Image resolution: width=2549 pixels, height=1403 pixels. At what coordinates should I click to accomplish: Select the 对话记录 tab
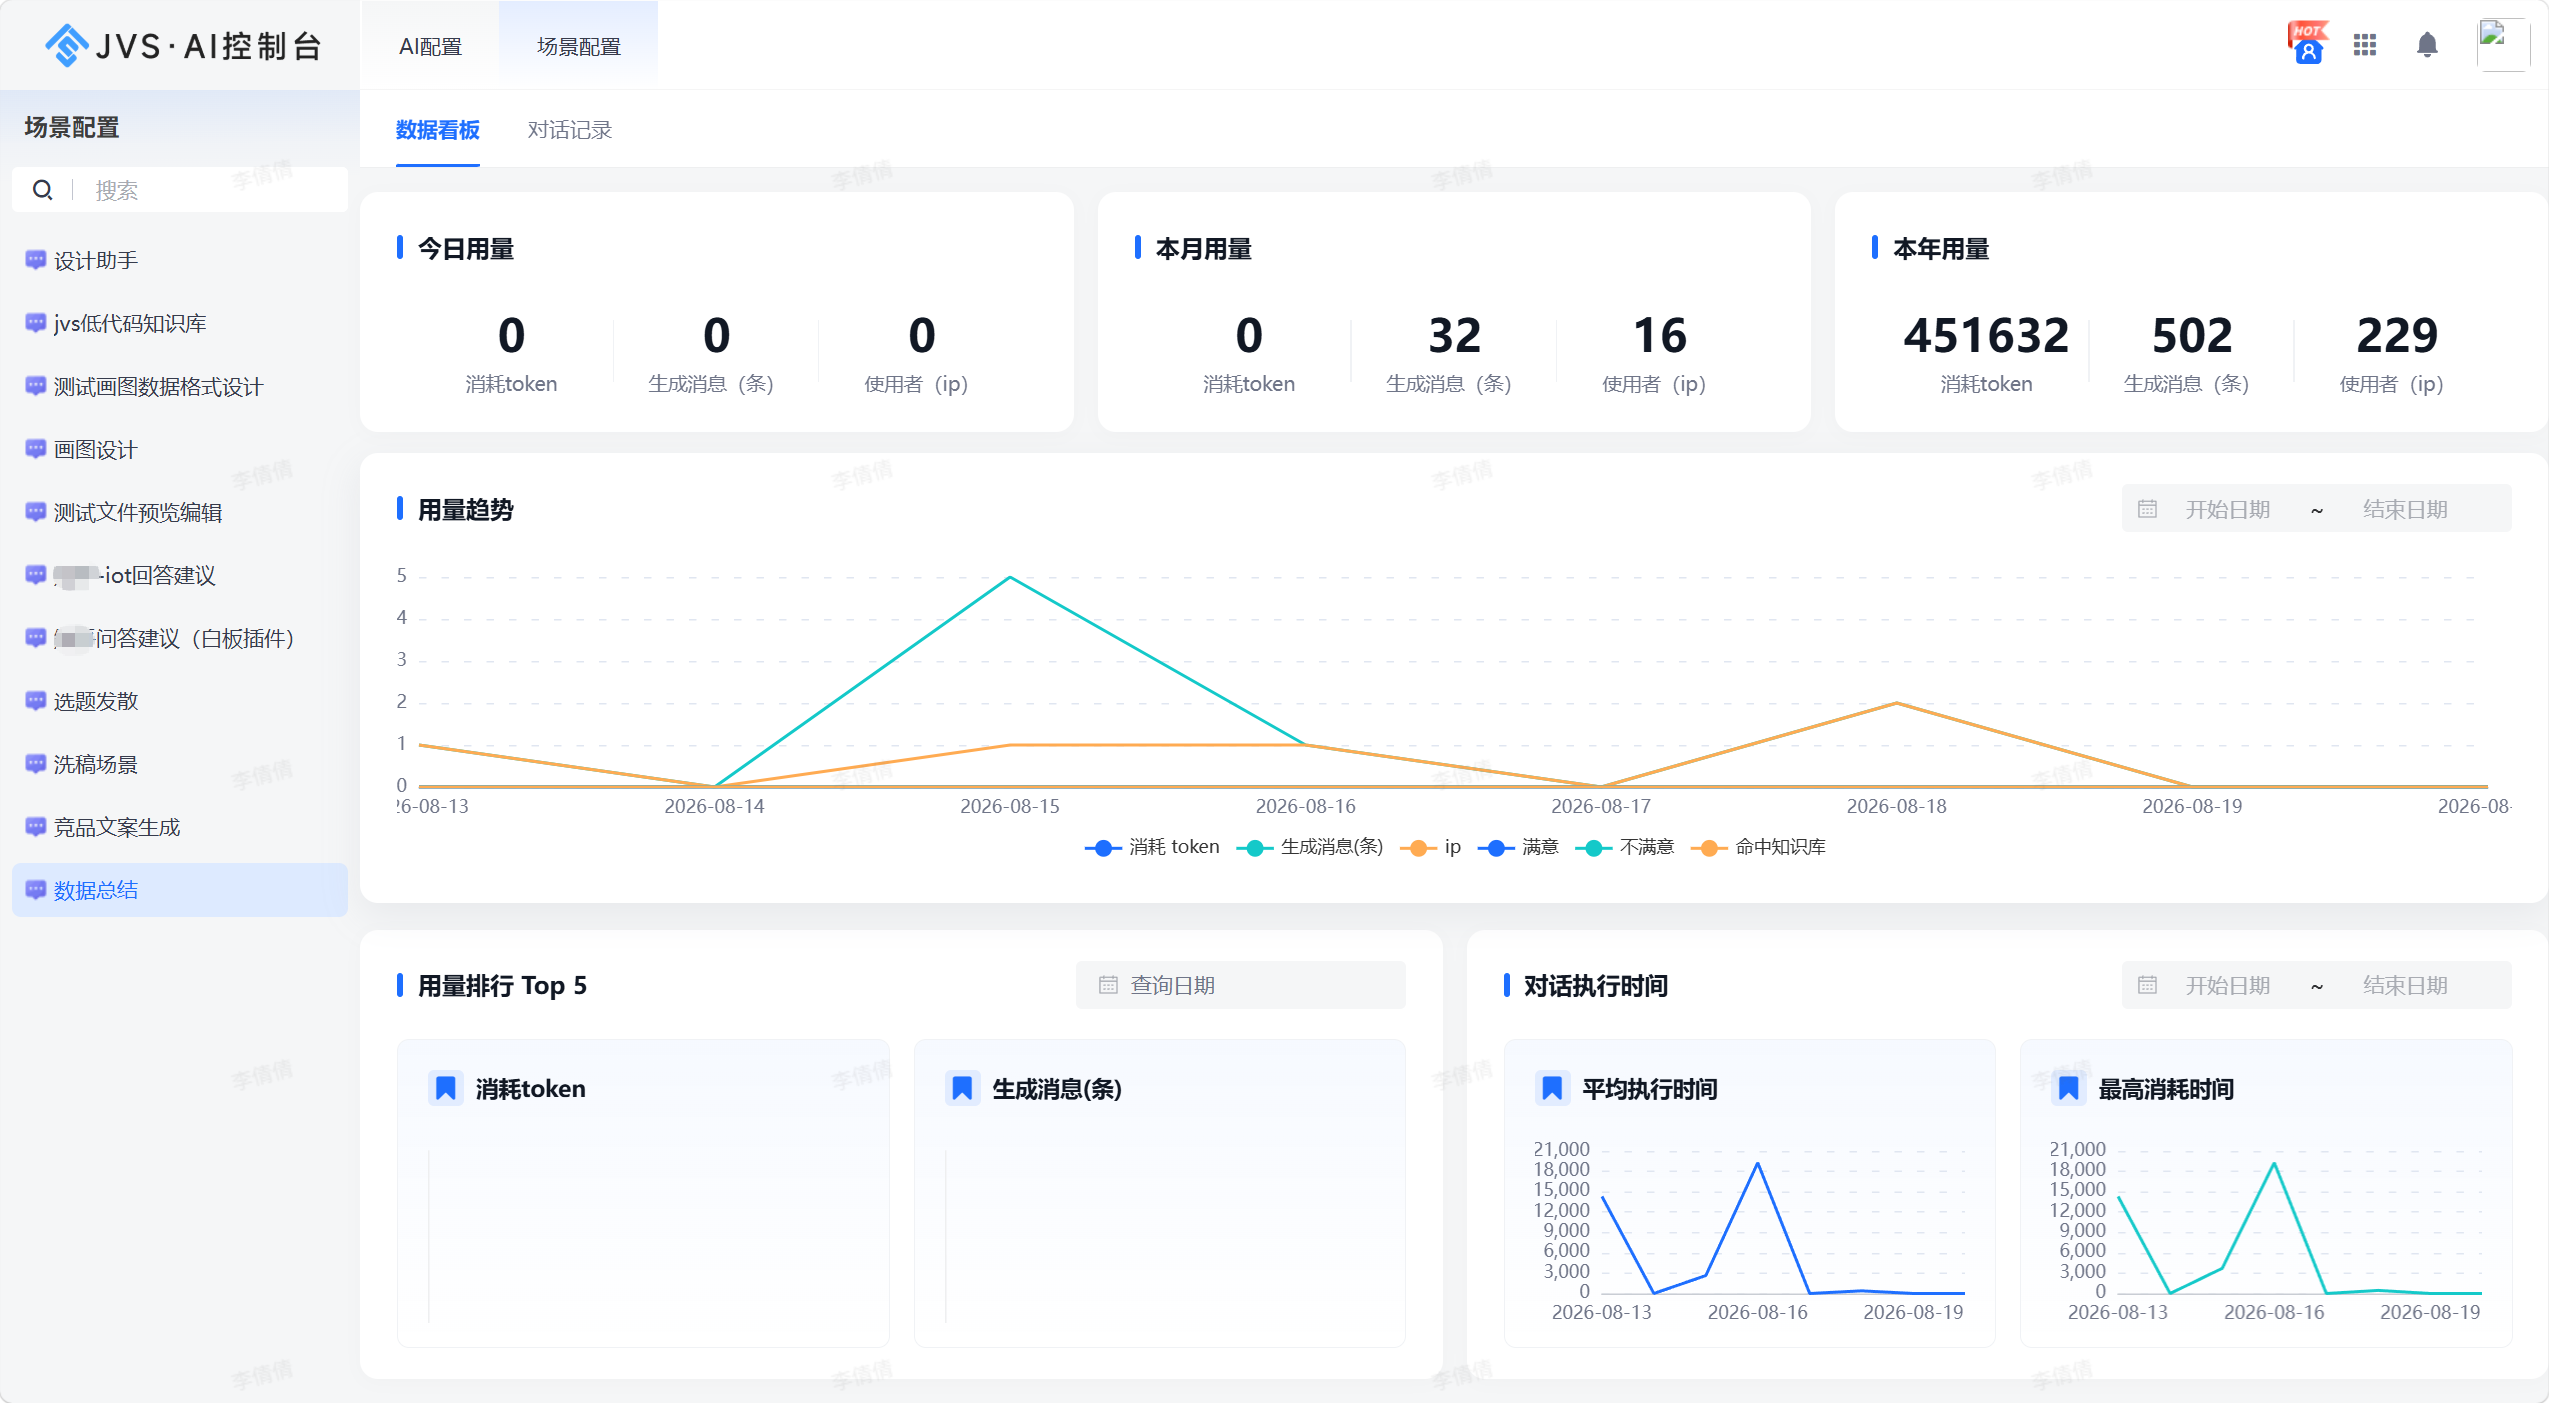[x=569, y=130]
